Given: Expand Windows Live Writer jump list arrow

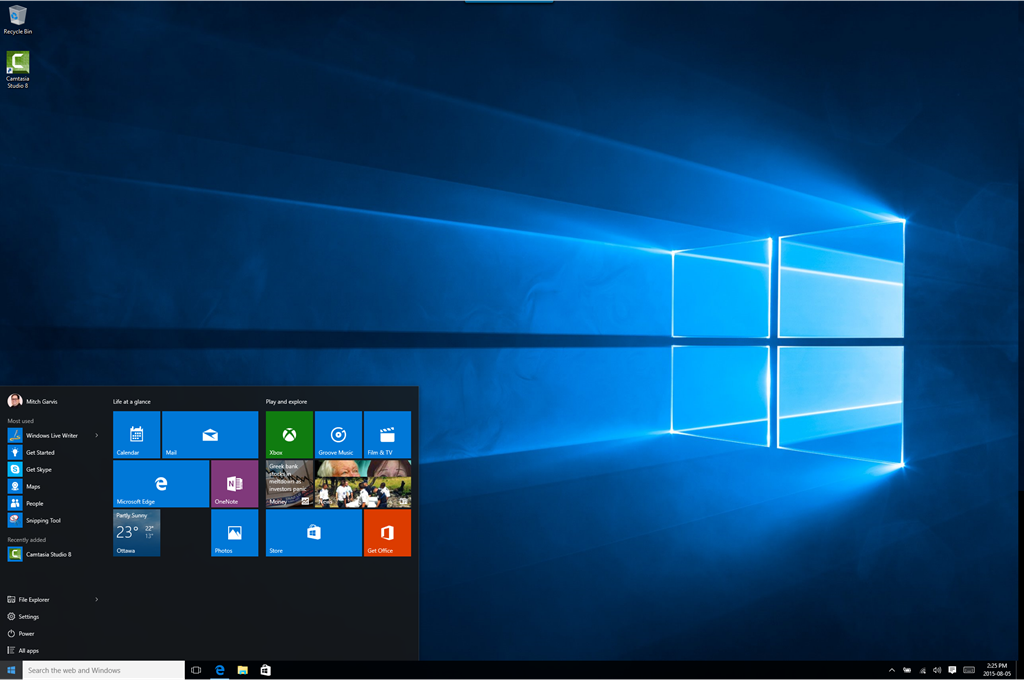Looking at the screenshot, I should pos(97,436).
